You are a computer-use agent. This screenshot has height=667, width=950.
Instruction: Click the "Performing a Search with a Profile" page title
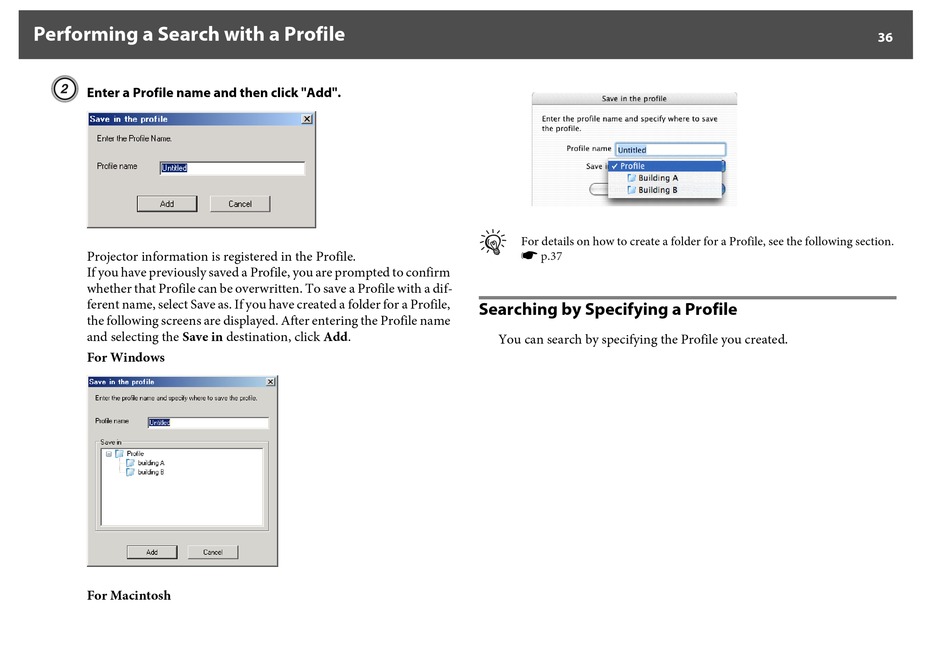tap(189, 35)
